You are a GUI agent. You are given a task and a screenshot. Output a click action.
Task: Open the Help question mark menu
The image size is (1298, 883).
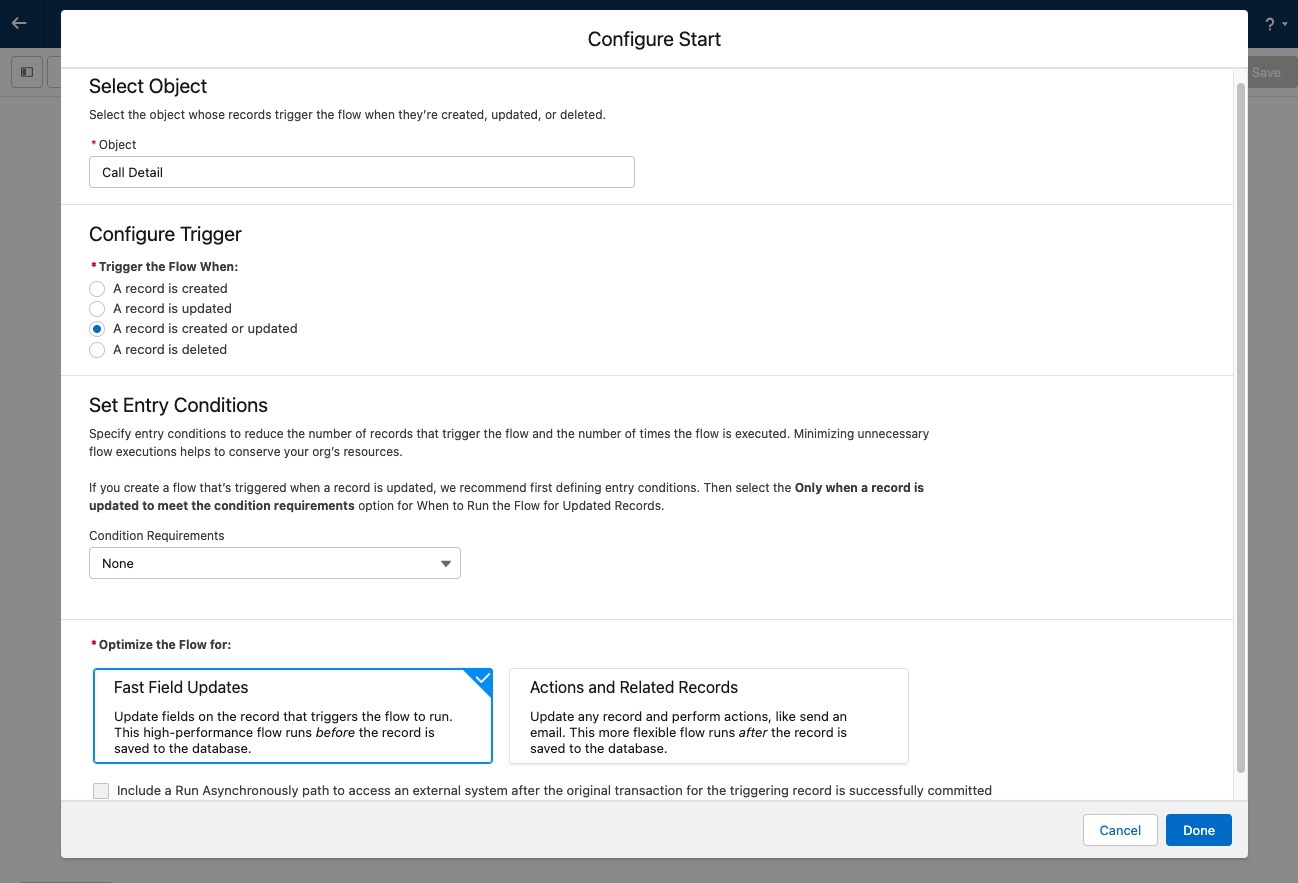click(1271, 24)
